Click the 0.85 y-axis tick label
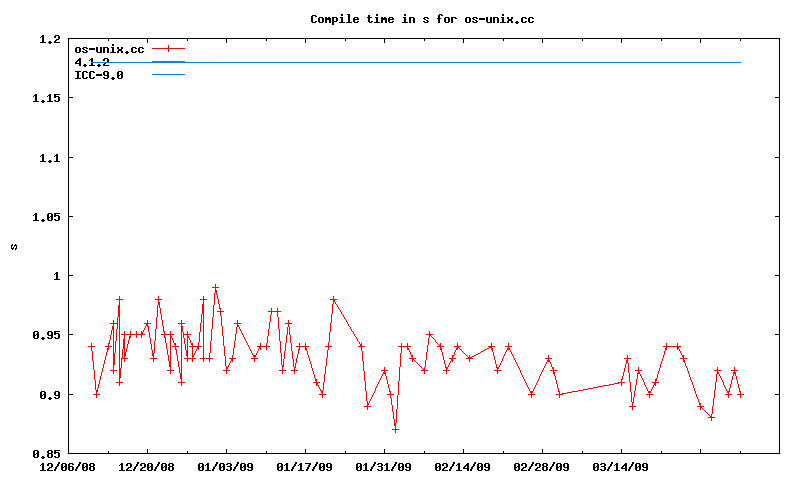 pyautogui.click(x=46, y=454)
